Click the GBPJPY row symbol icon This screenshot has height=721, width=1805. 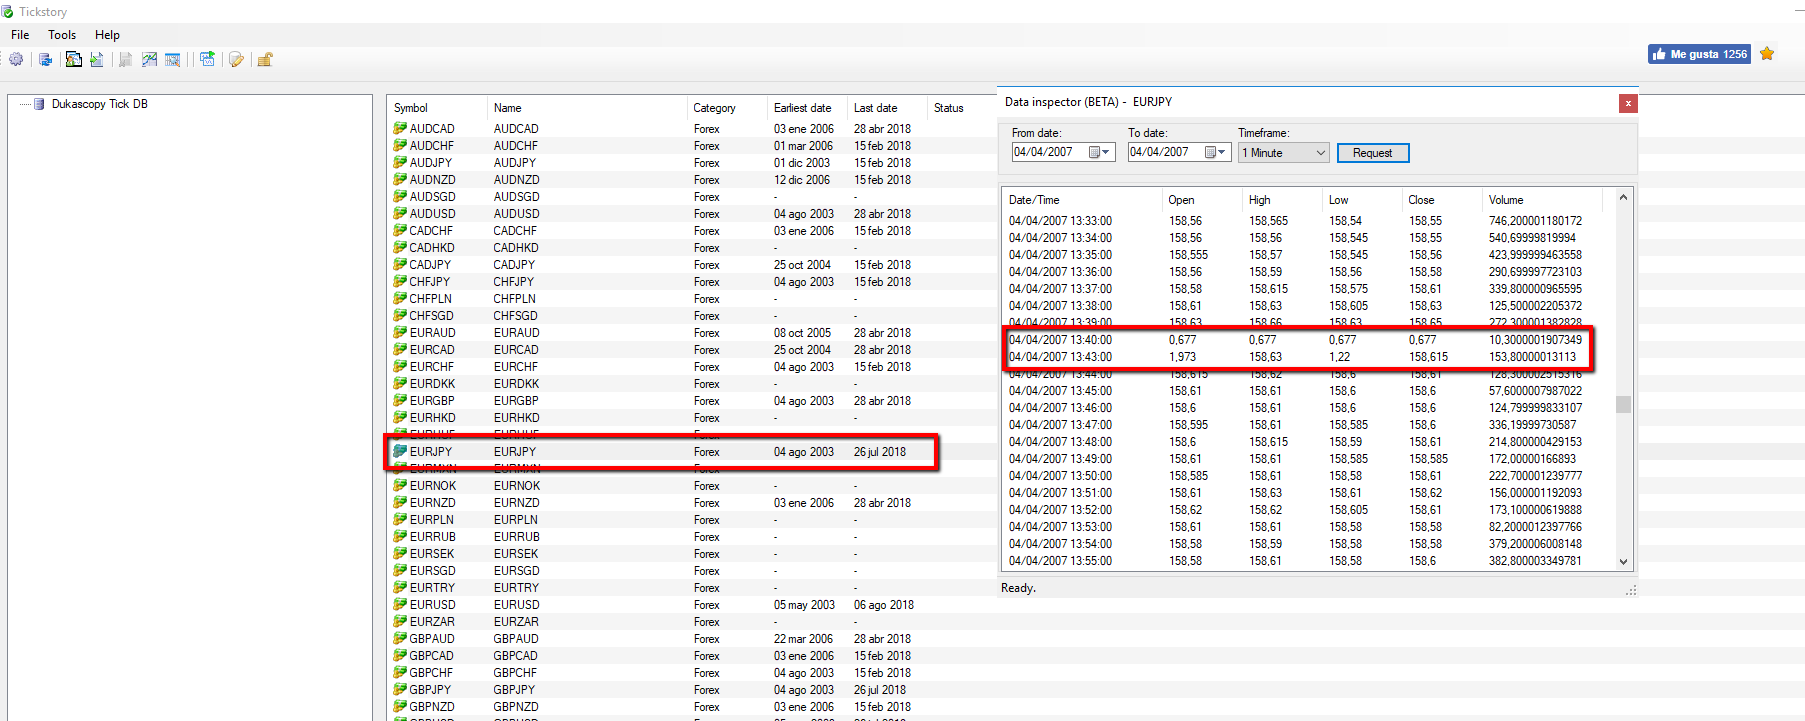(400, 689)
